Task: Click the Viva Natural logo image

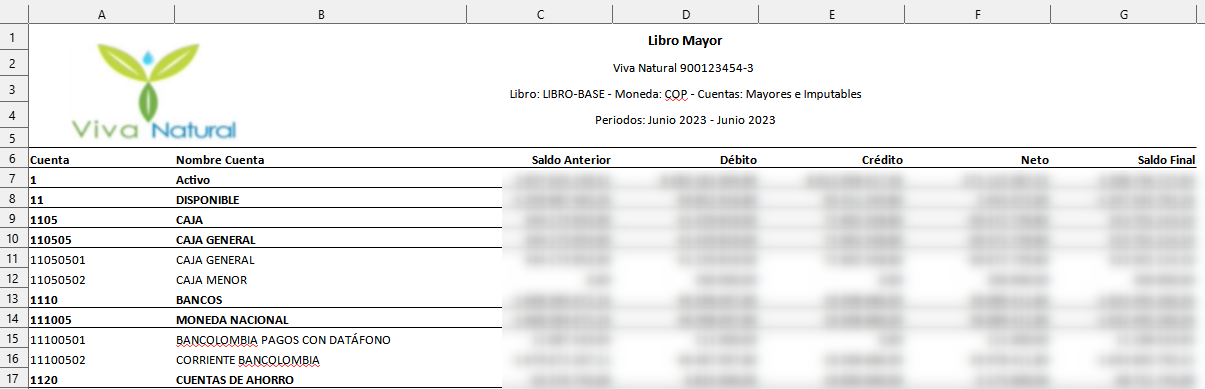Action: point(154,90)
